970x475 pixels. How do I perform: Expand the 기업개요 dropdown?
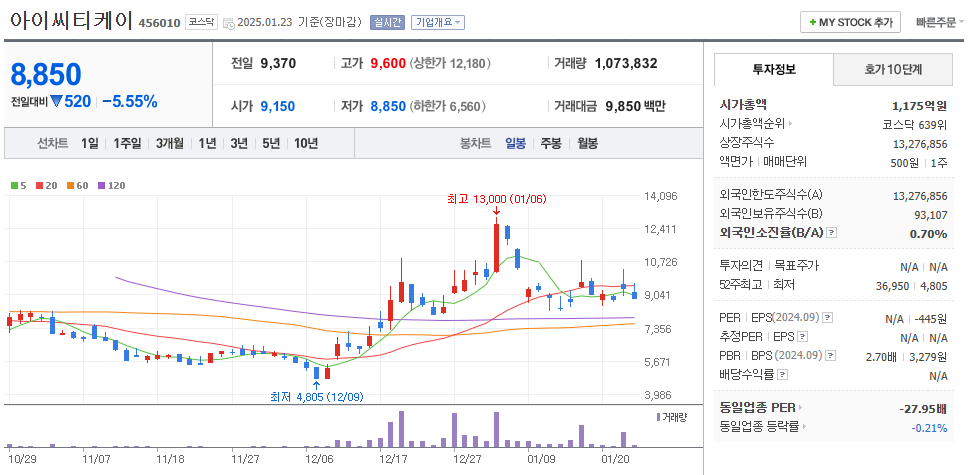[438, 22]
